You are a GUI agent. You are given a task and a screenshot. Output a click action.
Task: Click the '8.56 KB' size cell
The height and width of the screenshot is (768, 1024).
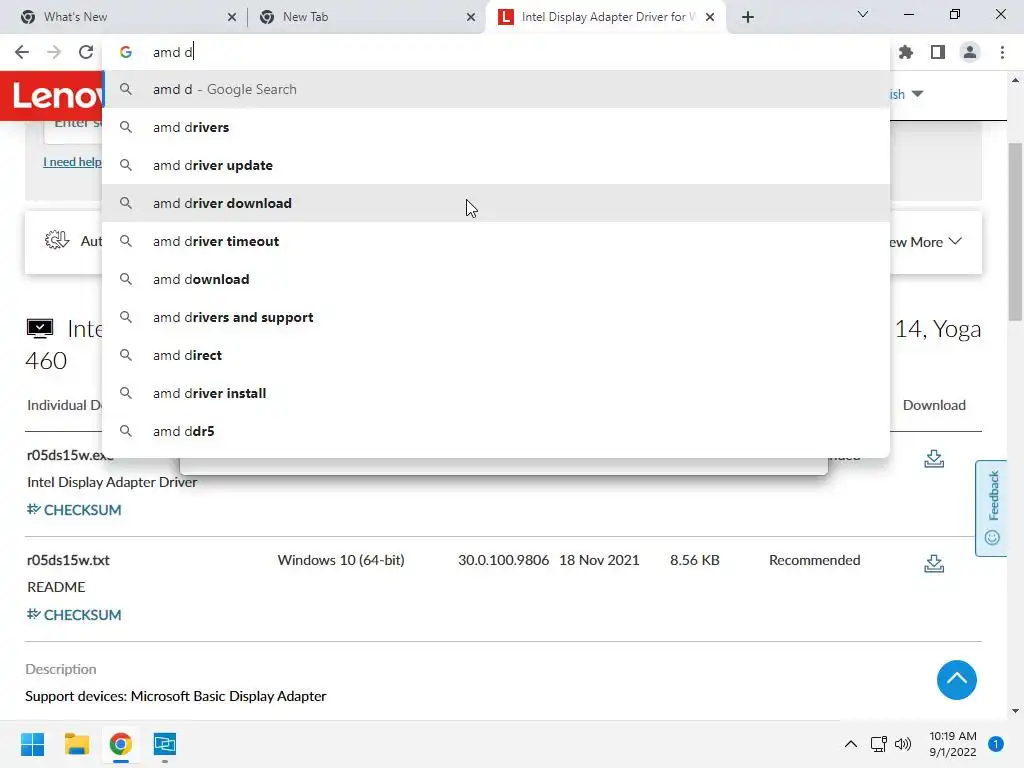point(694,560)
